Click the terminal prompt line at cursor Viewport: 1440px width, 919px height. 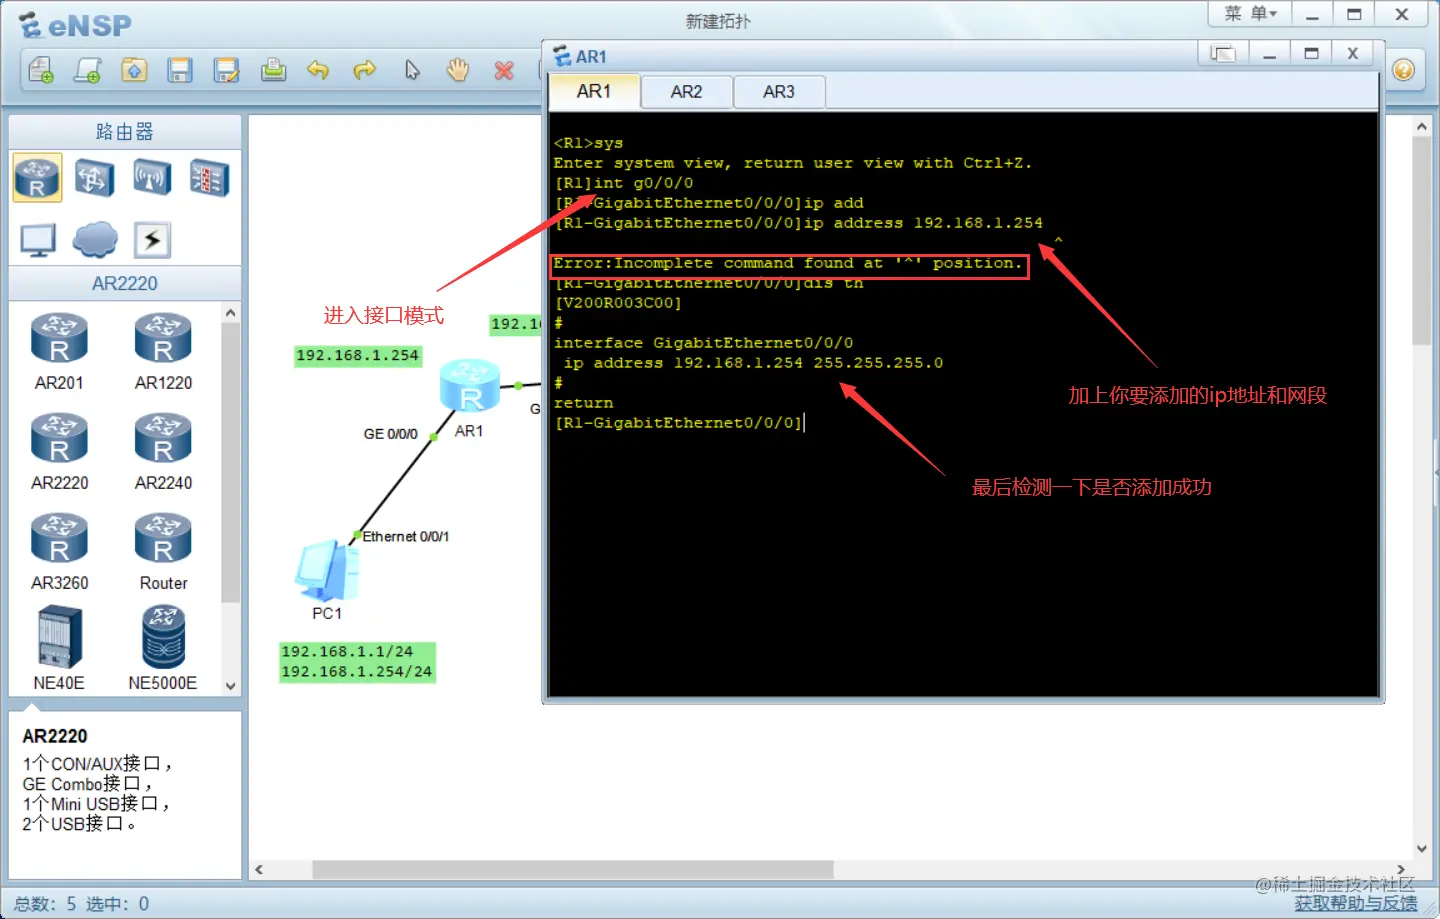(x=680, y=423)
